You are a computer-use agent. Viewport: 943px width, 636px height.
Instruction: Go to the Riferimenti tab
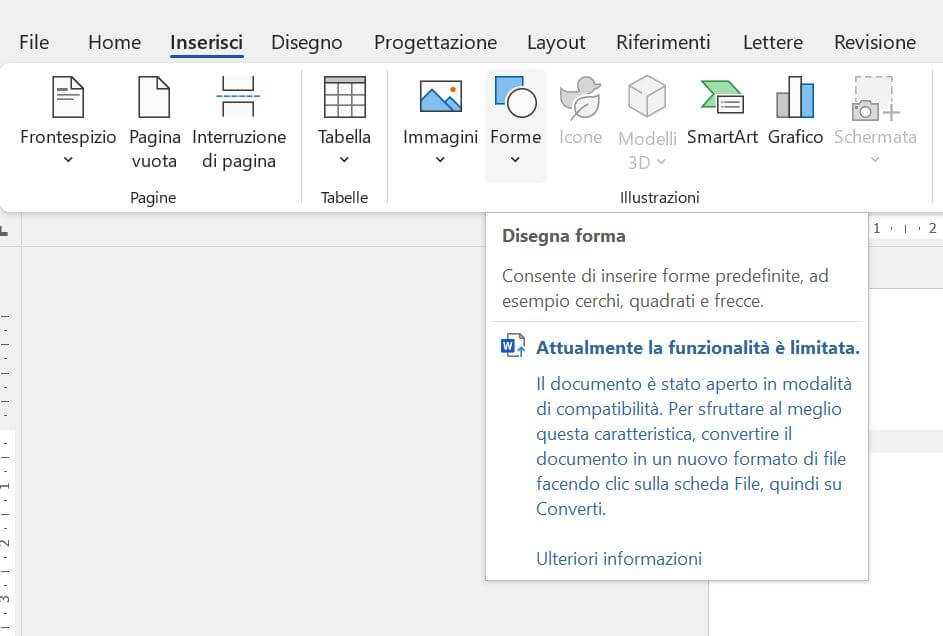pos(663,42)
